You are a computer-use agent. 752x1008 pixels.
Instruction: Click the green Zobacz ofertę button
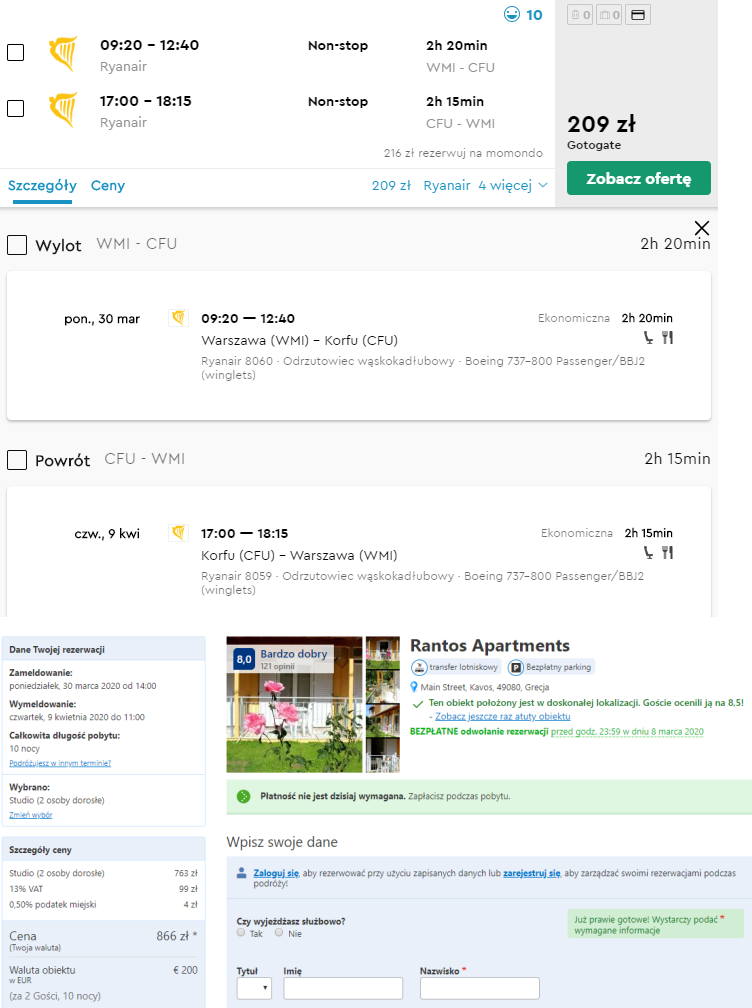pos(639,178)
